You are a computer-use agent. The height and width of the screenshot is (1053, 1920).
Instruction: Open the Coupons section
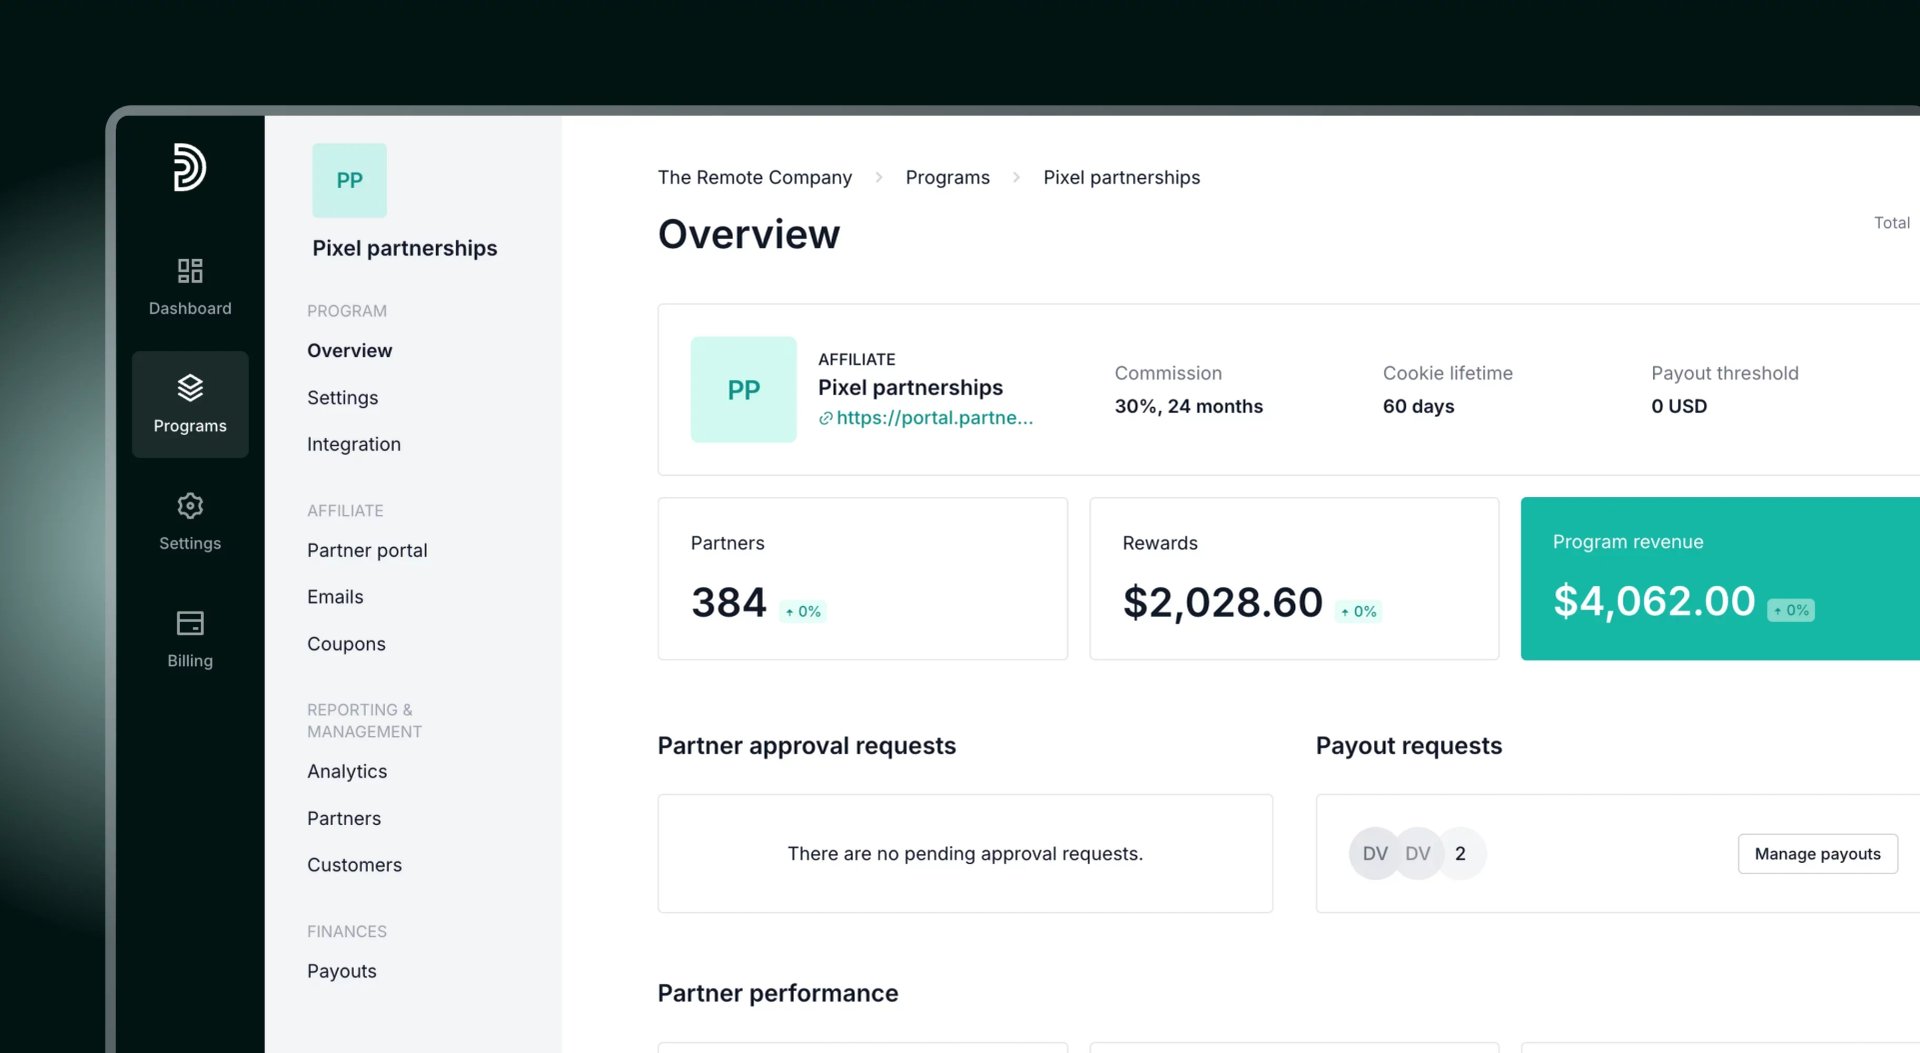coord(346,644)
